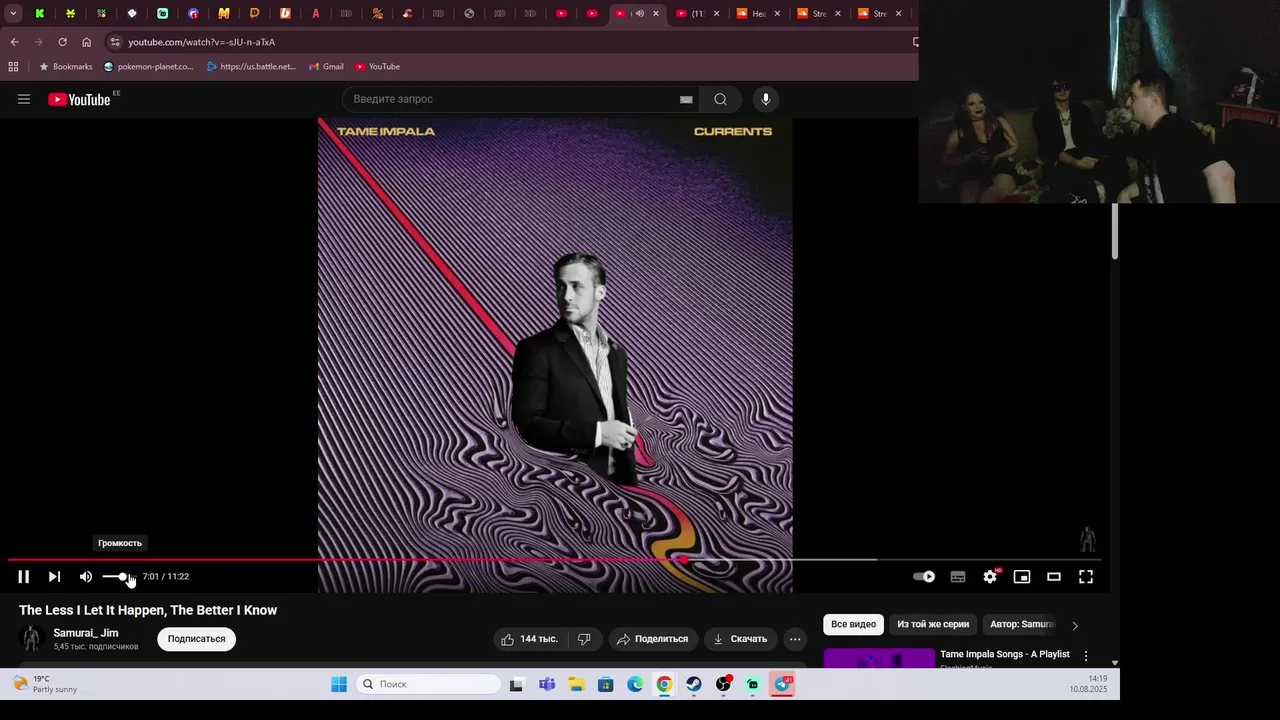1280x720 pixels.
Task: Click the page vertical scrollbar thumb
Action: point(1115,232)
